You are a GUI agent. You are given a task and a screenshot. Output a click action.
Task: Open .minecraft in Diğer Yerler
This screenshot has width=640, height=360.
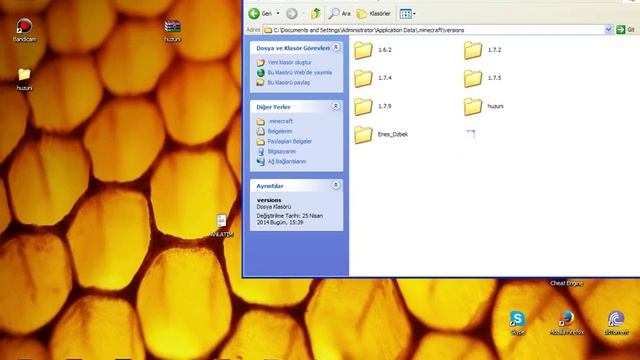tap(280, 121)
